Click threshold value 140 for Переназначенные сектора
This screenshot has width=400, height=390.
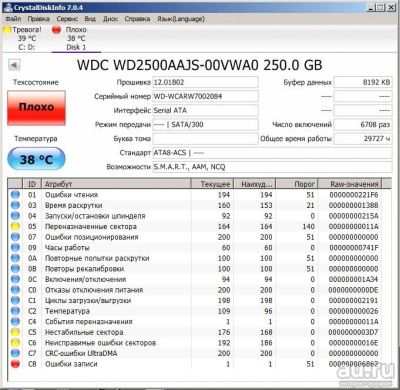coord(308,226)
